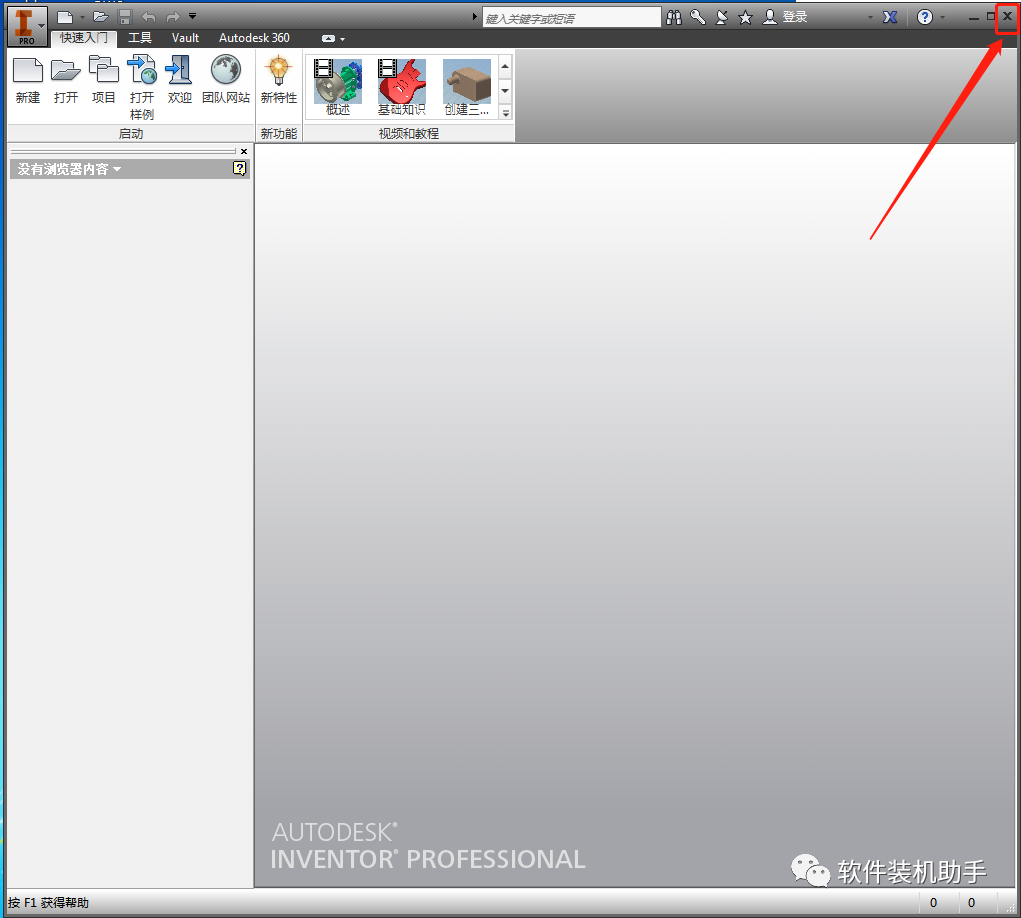Switch to the Autodesk 360 ribbon tab

tap(255, 38)
